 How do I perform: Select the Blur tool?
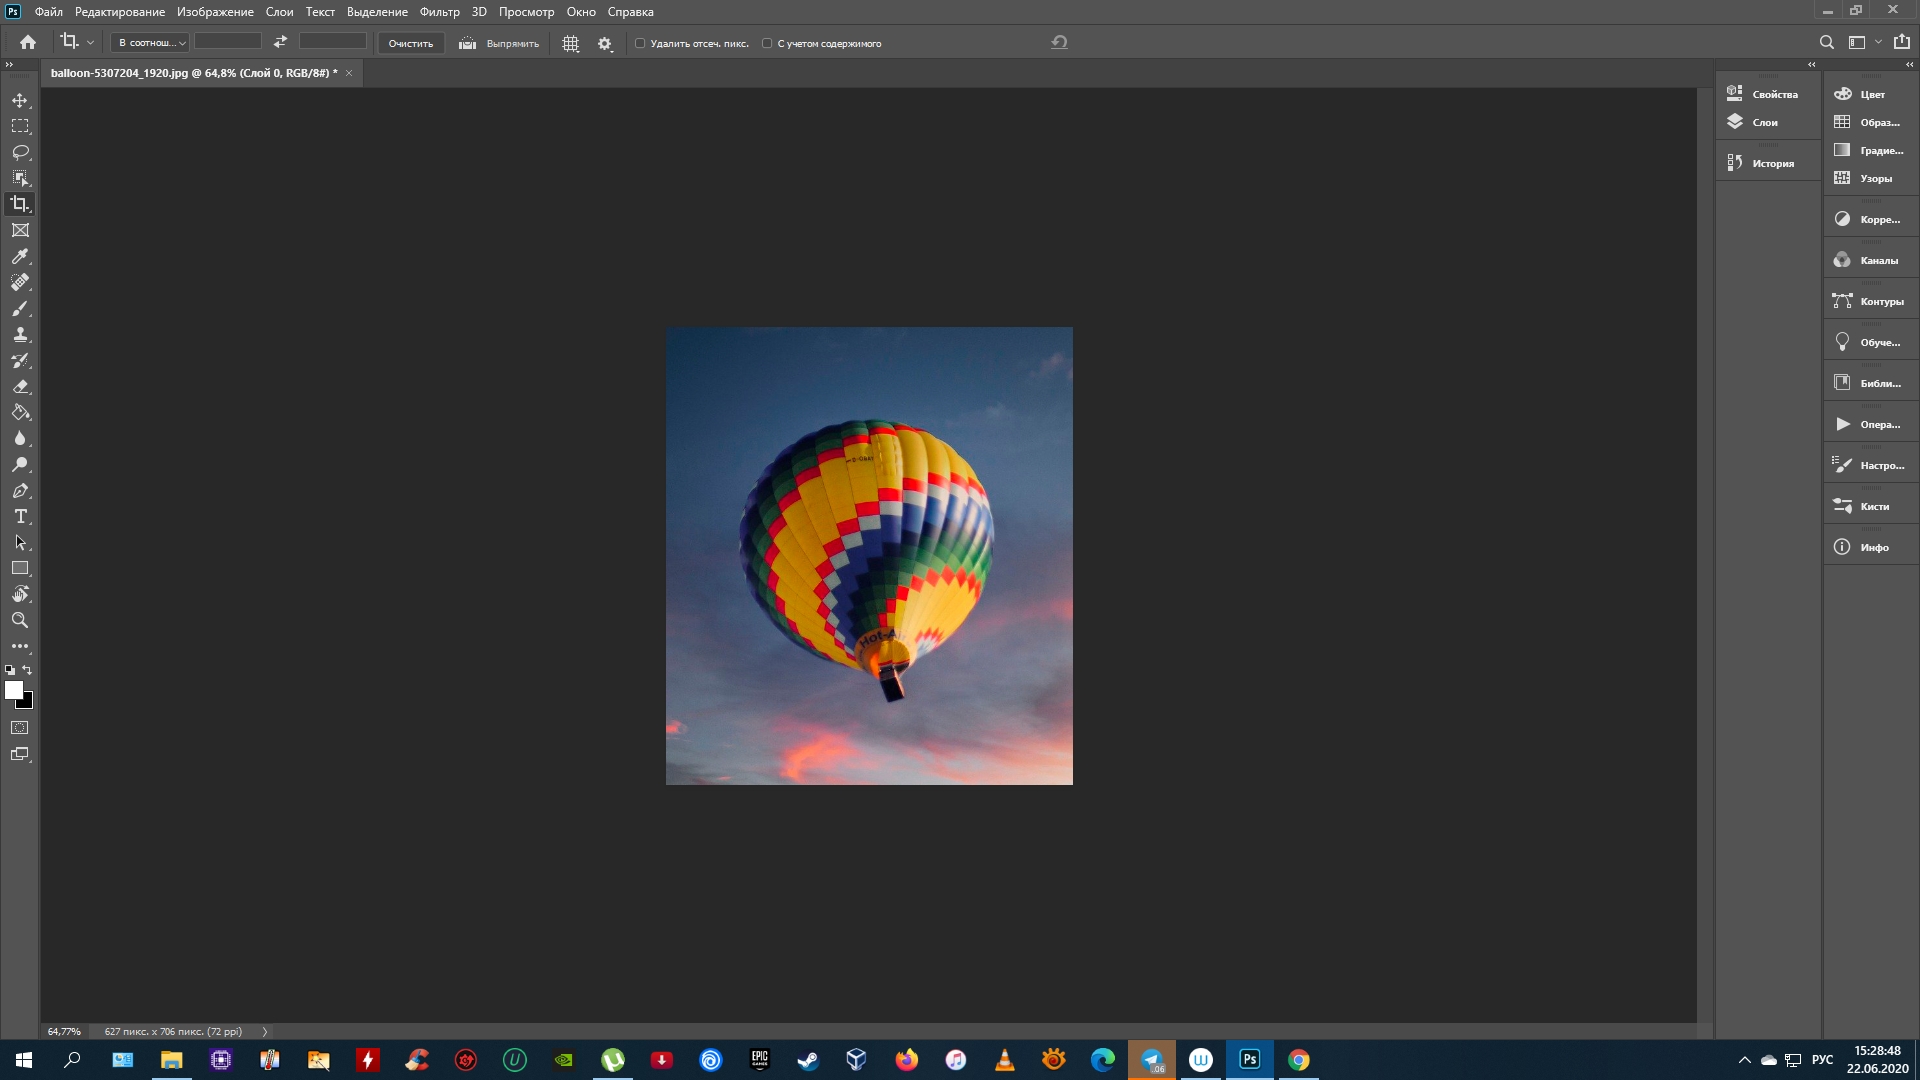pyautogui.click(x=20, y=438)
